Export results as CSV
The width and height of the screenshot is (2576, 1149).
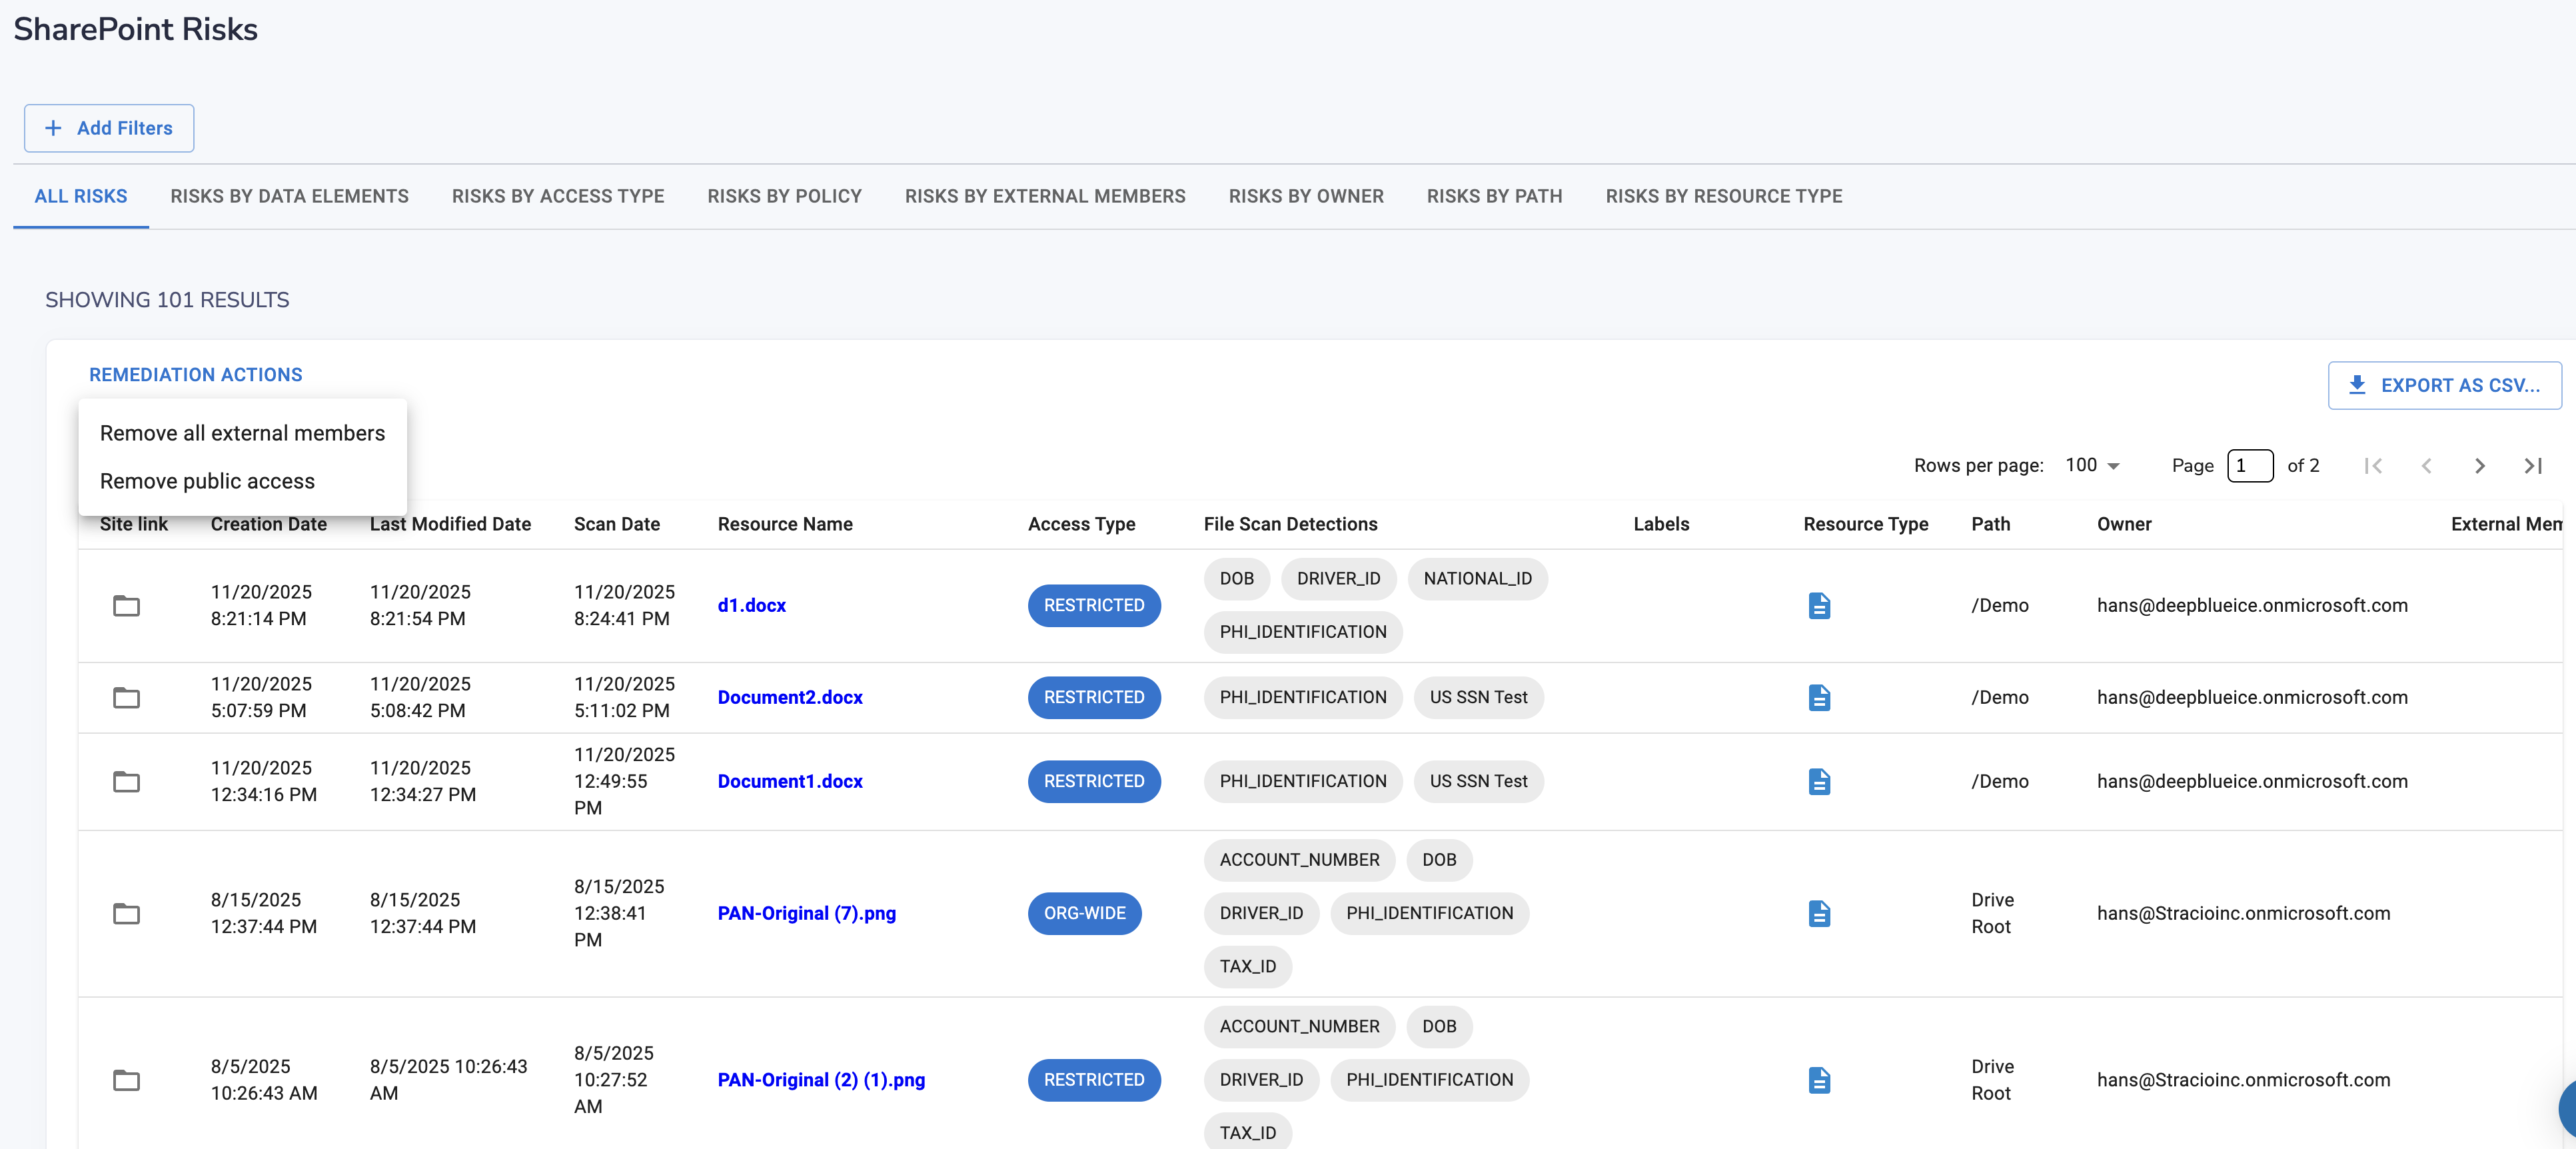[2444, 385]
